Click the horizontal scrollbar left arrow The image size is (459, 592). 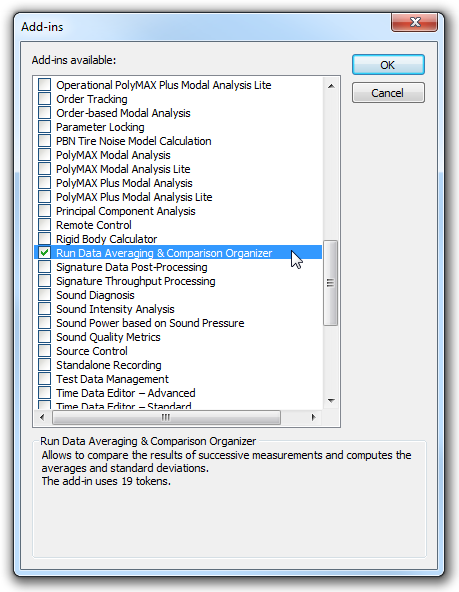[x=42, y=417]
